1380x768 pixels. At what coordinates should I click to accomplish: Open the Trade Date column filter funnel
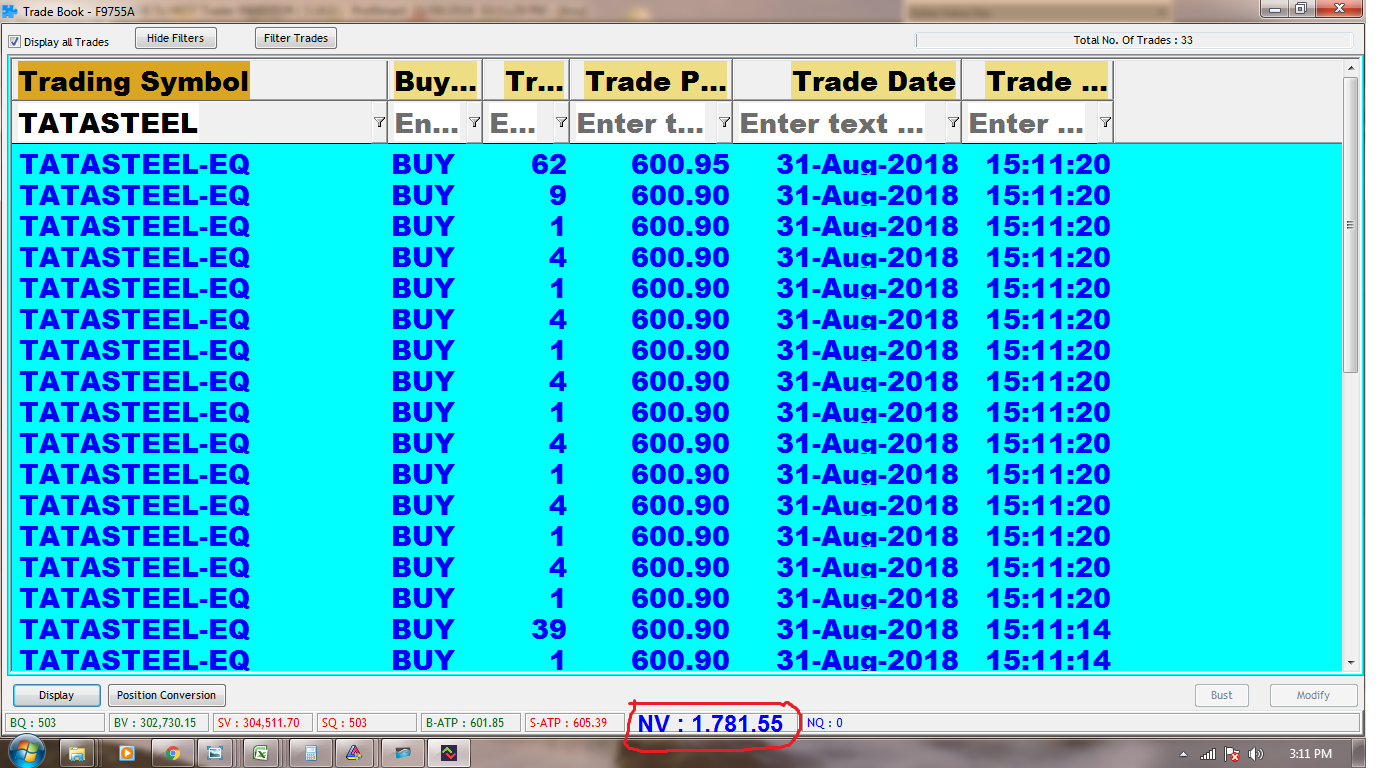coord(953,123)
